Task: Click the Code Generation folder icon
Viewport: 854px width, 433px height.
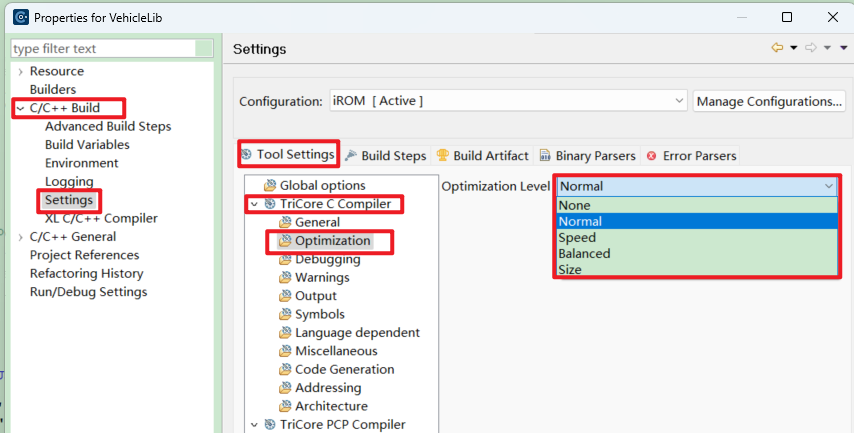Action: coord(285,370)
